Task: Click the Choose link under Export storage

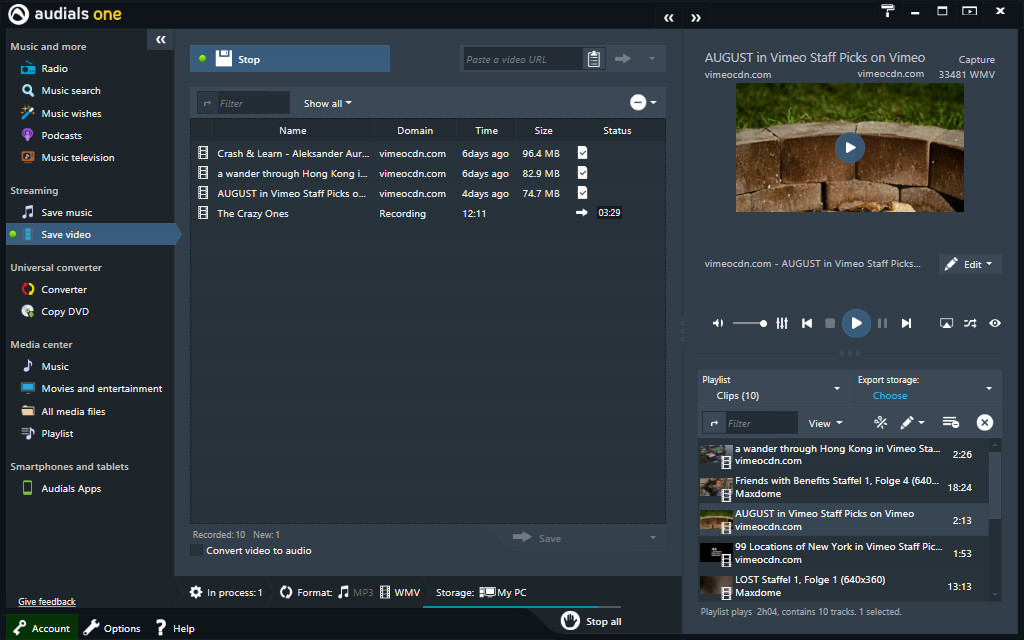Action: pos(889,396)
